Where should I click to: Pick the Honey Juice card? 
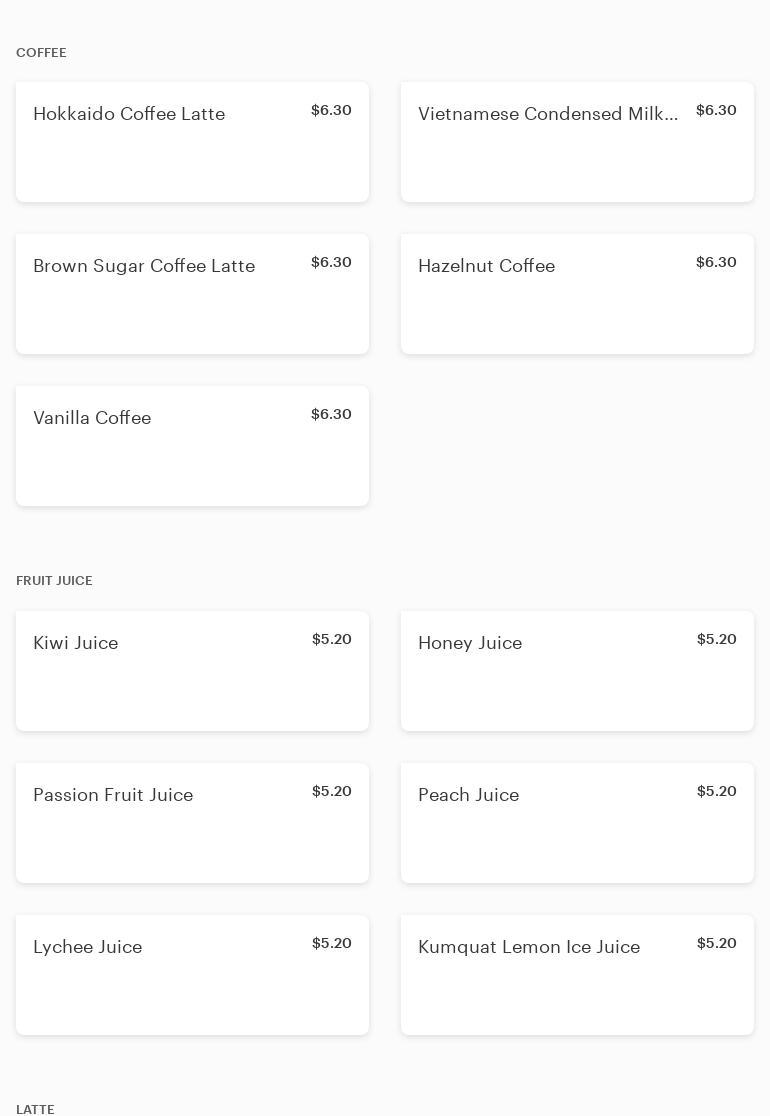tap(577, 671)
